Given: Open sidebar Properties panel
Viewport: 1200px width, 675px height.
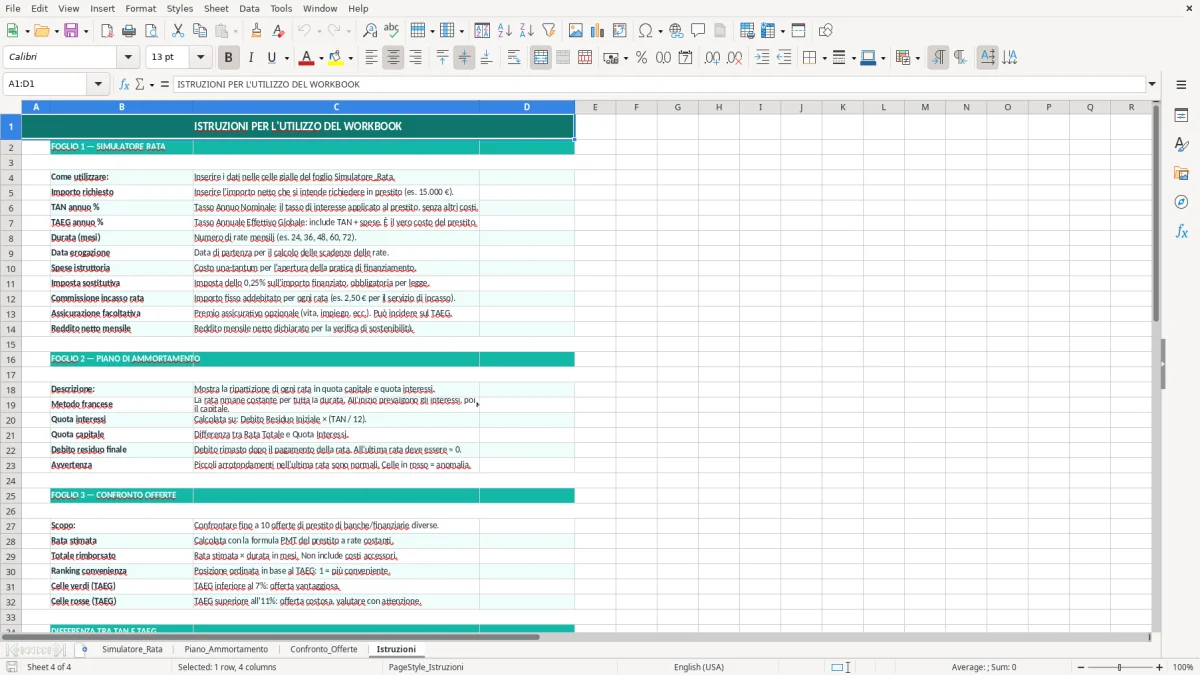Looking at the screenshot, I should [x=1181, y=116].
